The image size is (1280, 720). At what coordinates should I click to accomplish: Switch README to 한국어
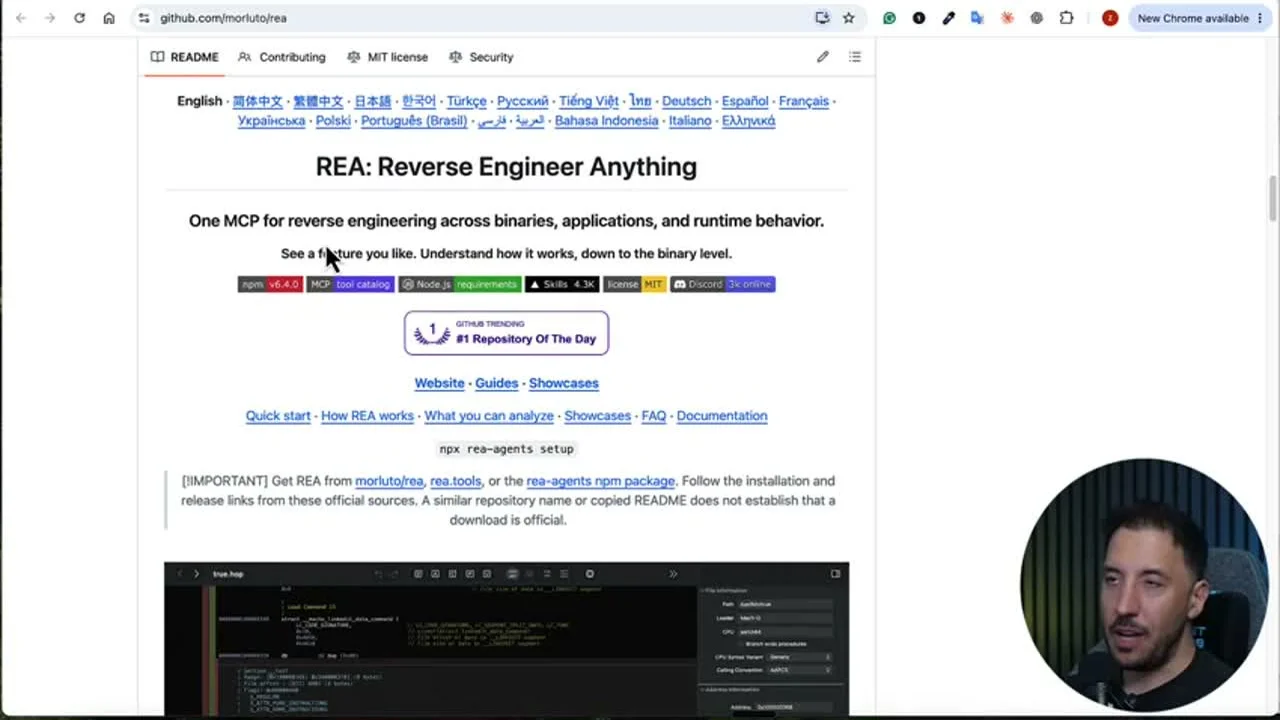[419, 101]
